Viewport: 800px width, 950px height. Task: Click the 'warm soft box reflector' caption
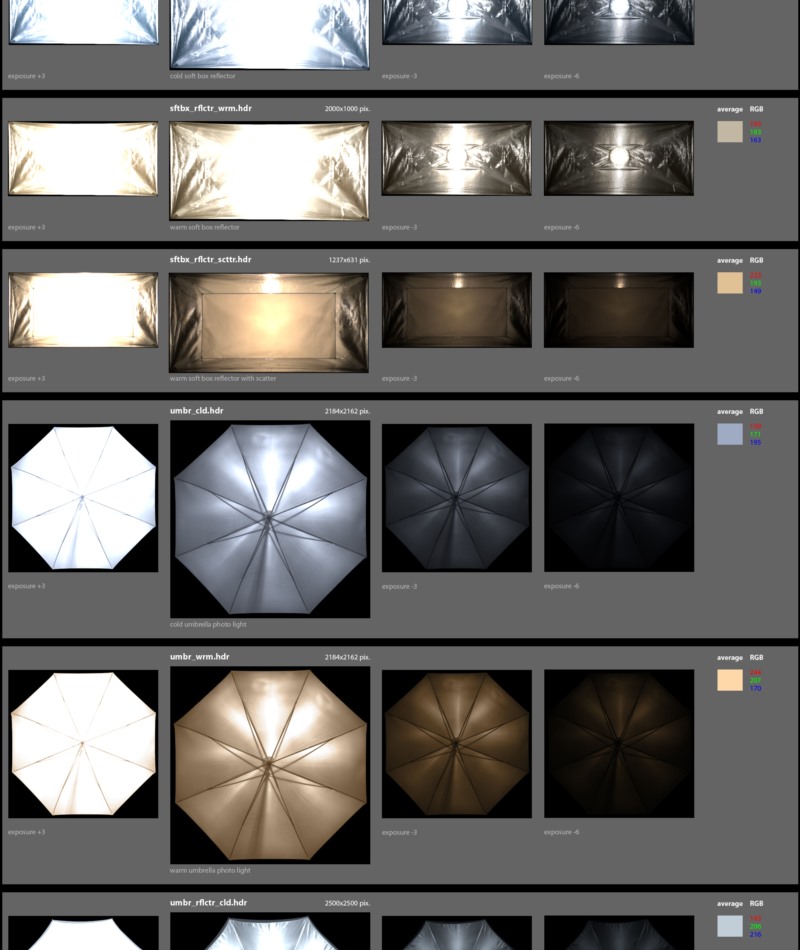pyautogui.click(x=204, y=228)
